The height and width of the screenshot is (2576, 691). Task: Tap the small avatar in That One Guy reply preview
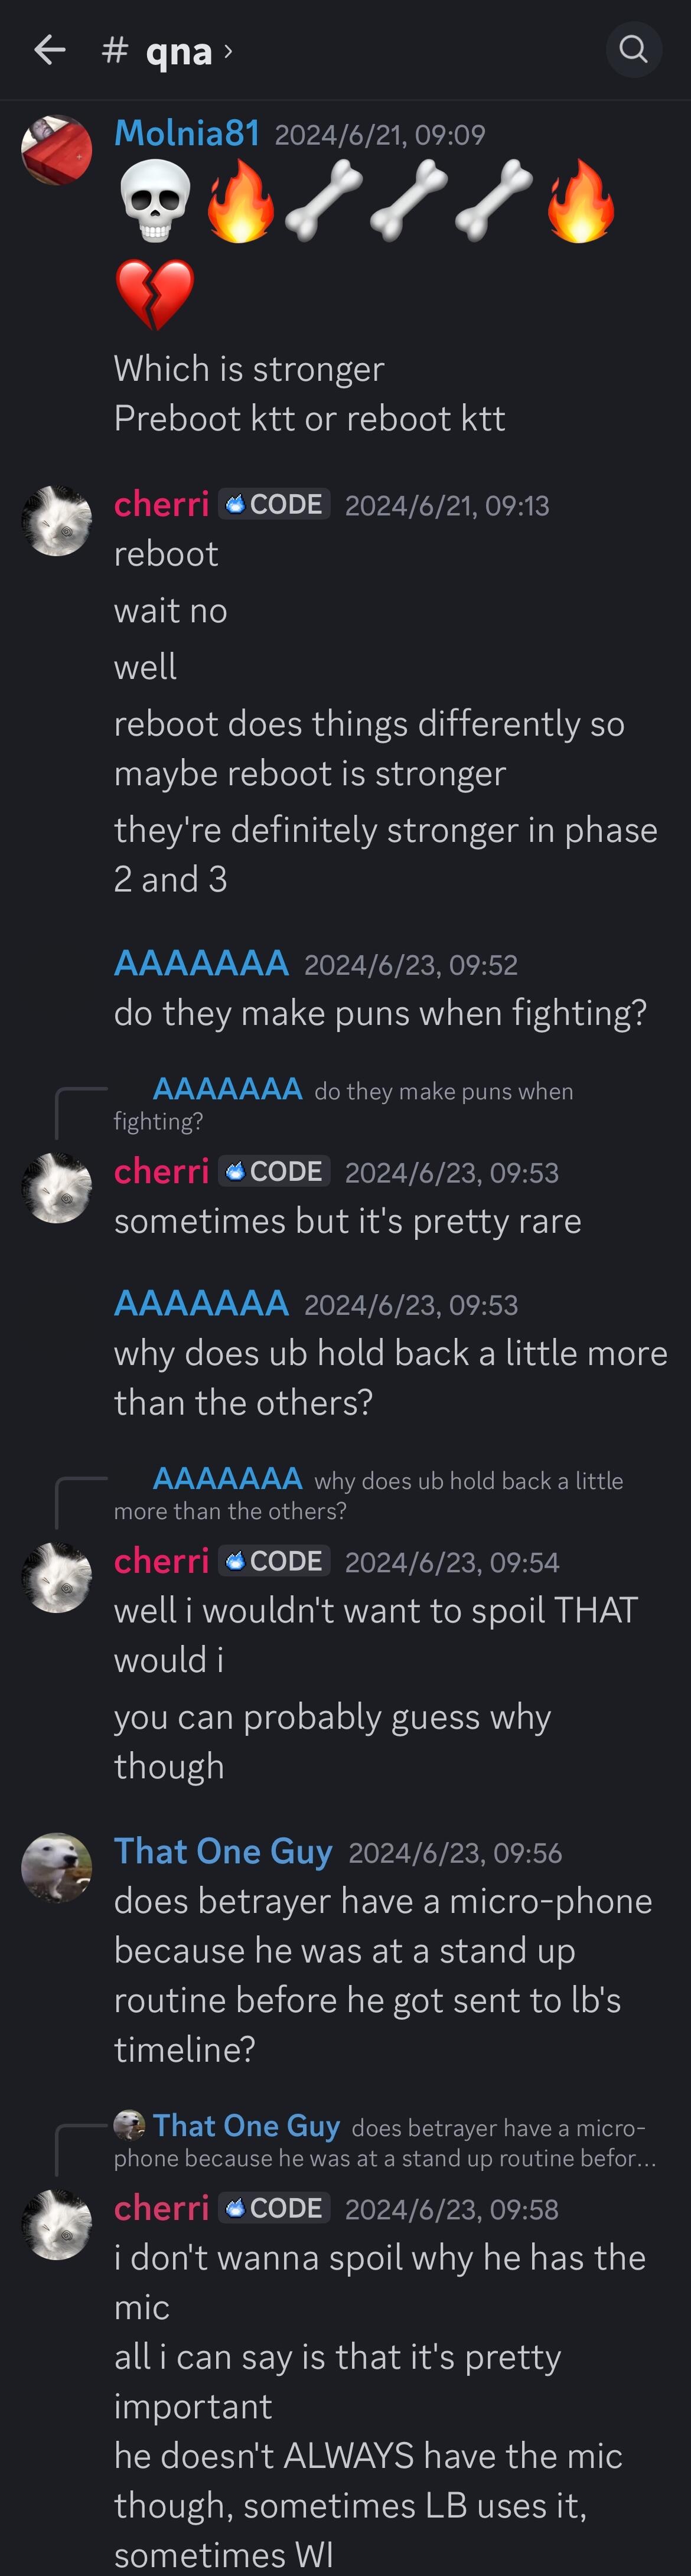tap(129, 2125)
